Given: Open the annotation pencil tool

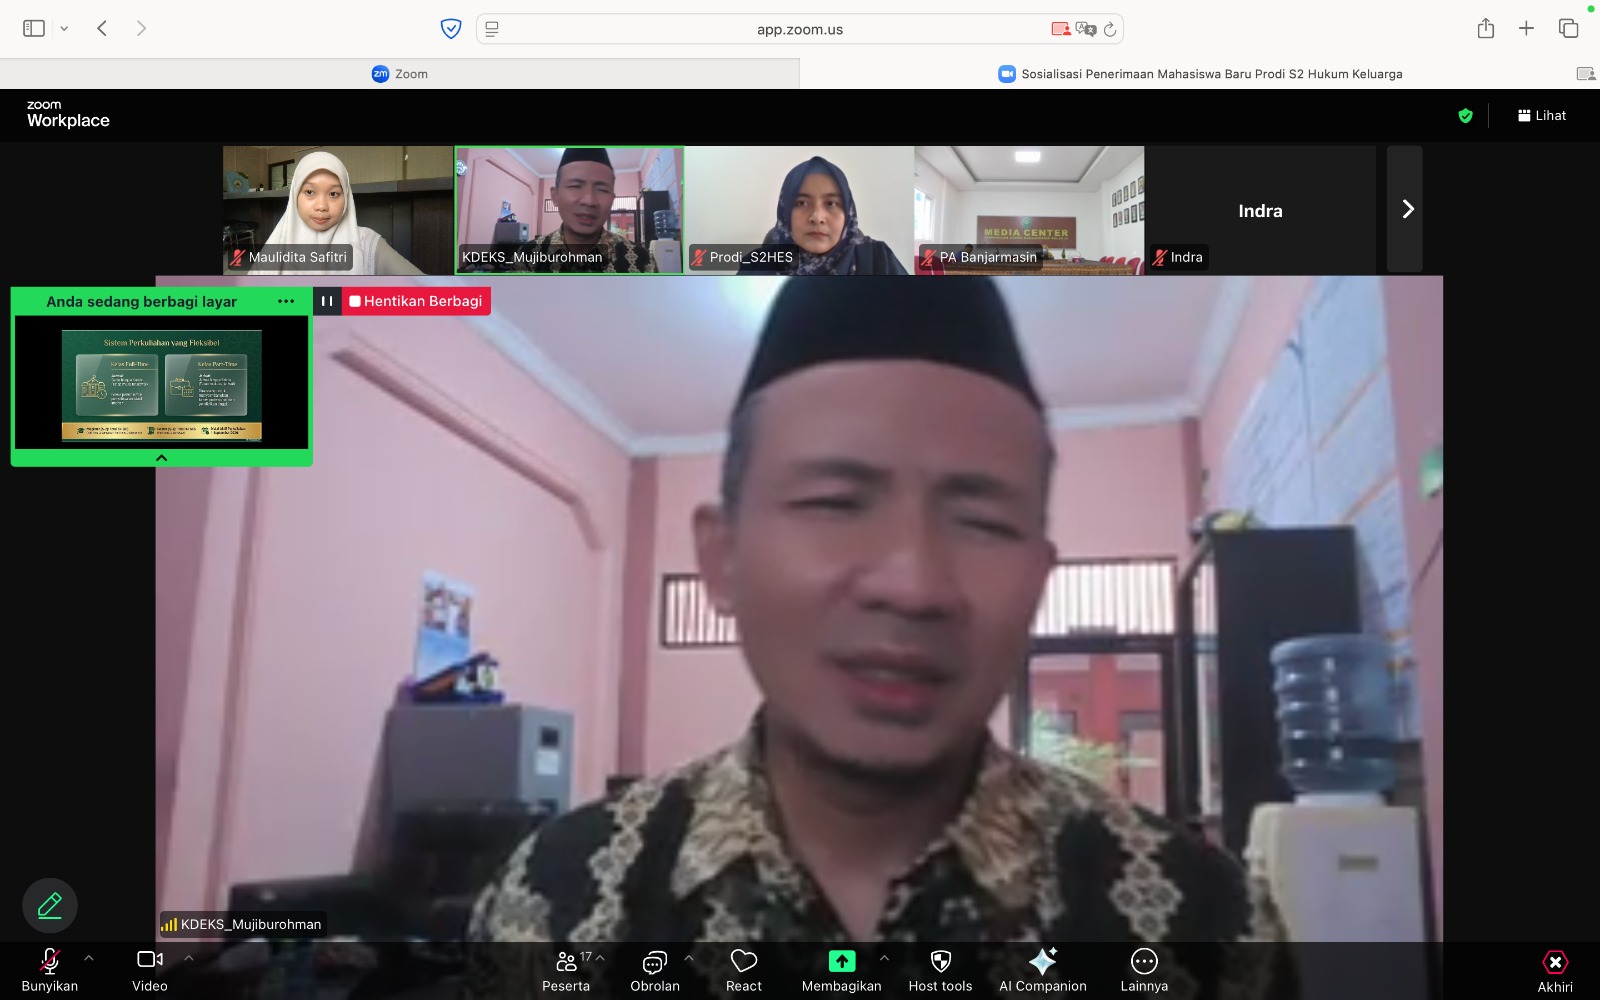Looking at the screenshot, I should coord(50,905).
